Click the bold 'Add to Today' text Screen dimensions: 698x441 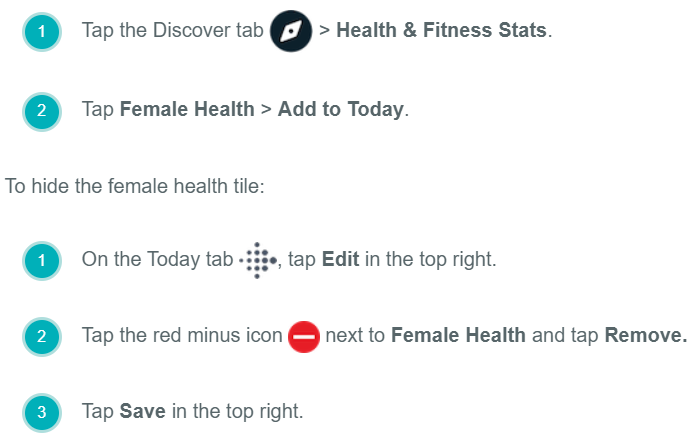coord(341,109)
